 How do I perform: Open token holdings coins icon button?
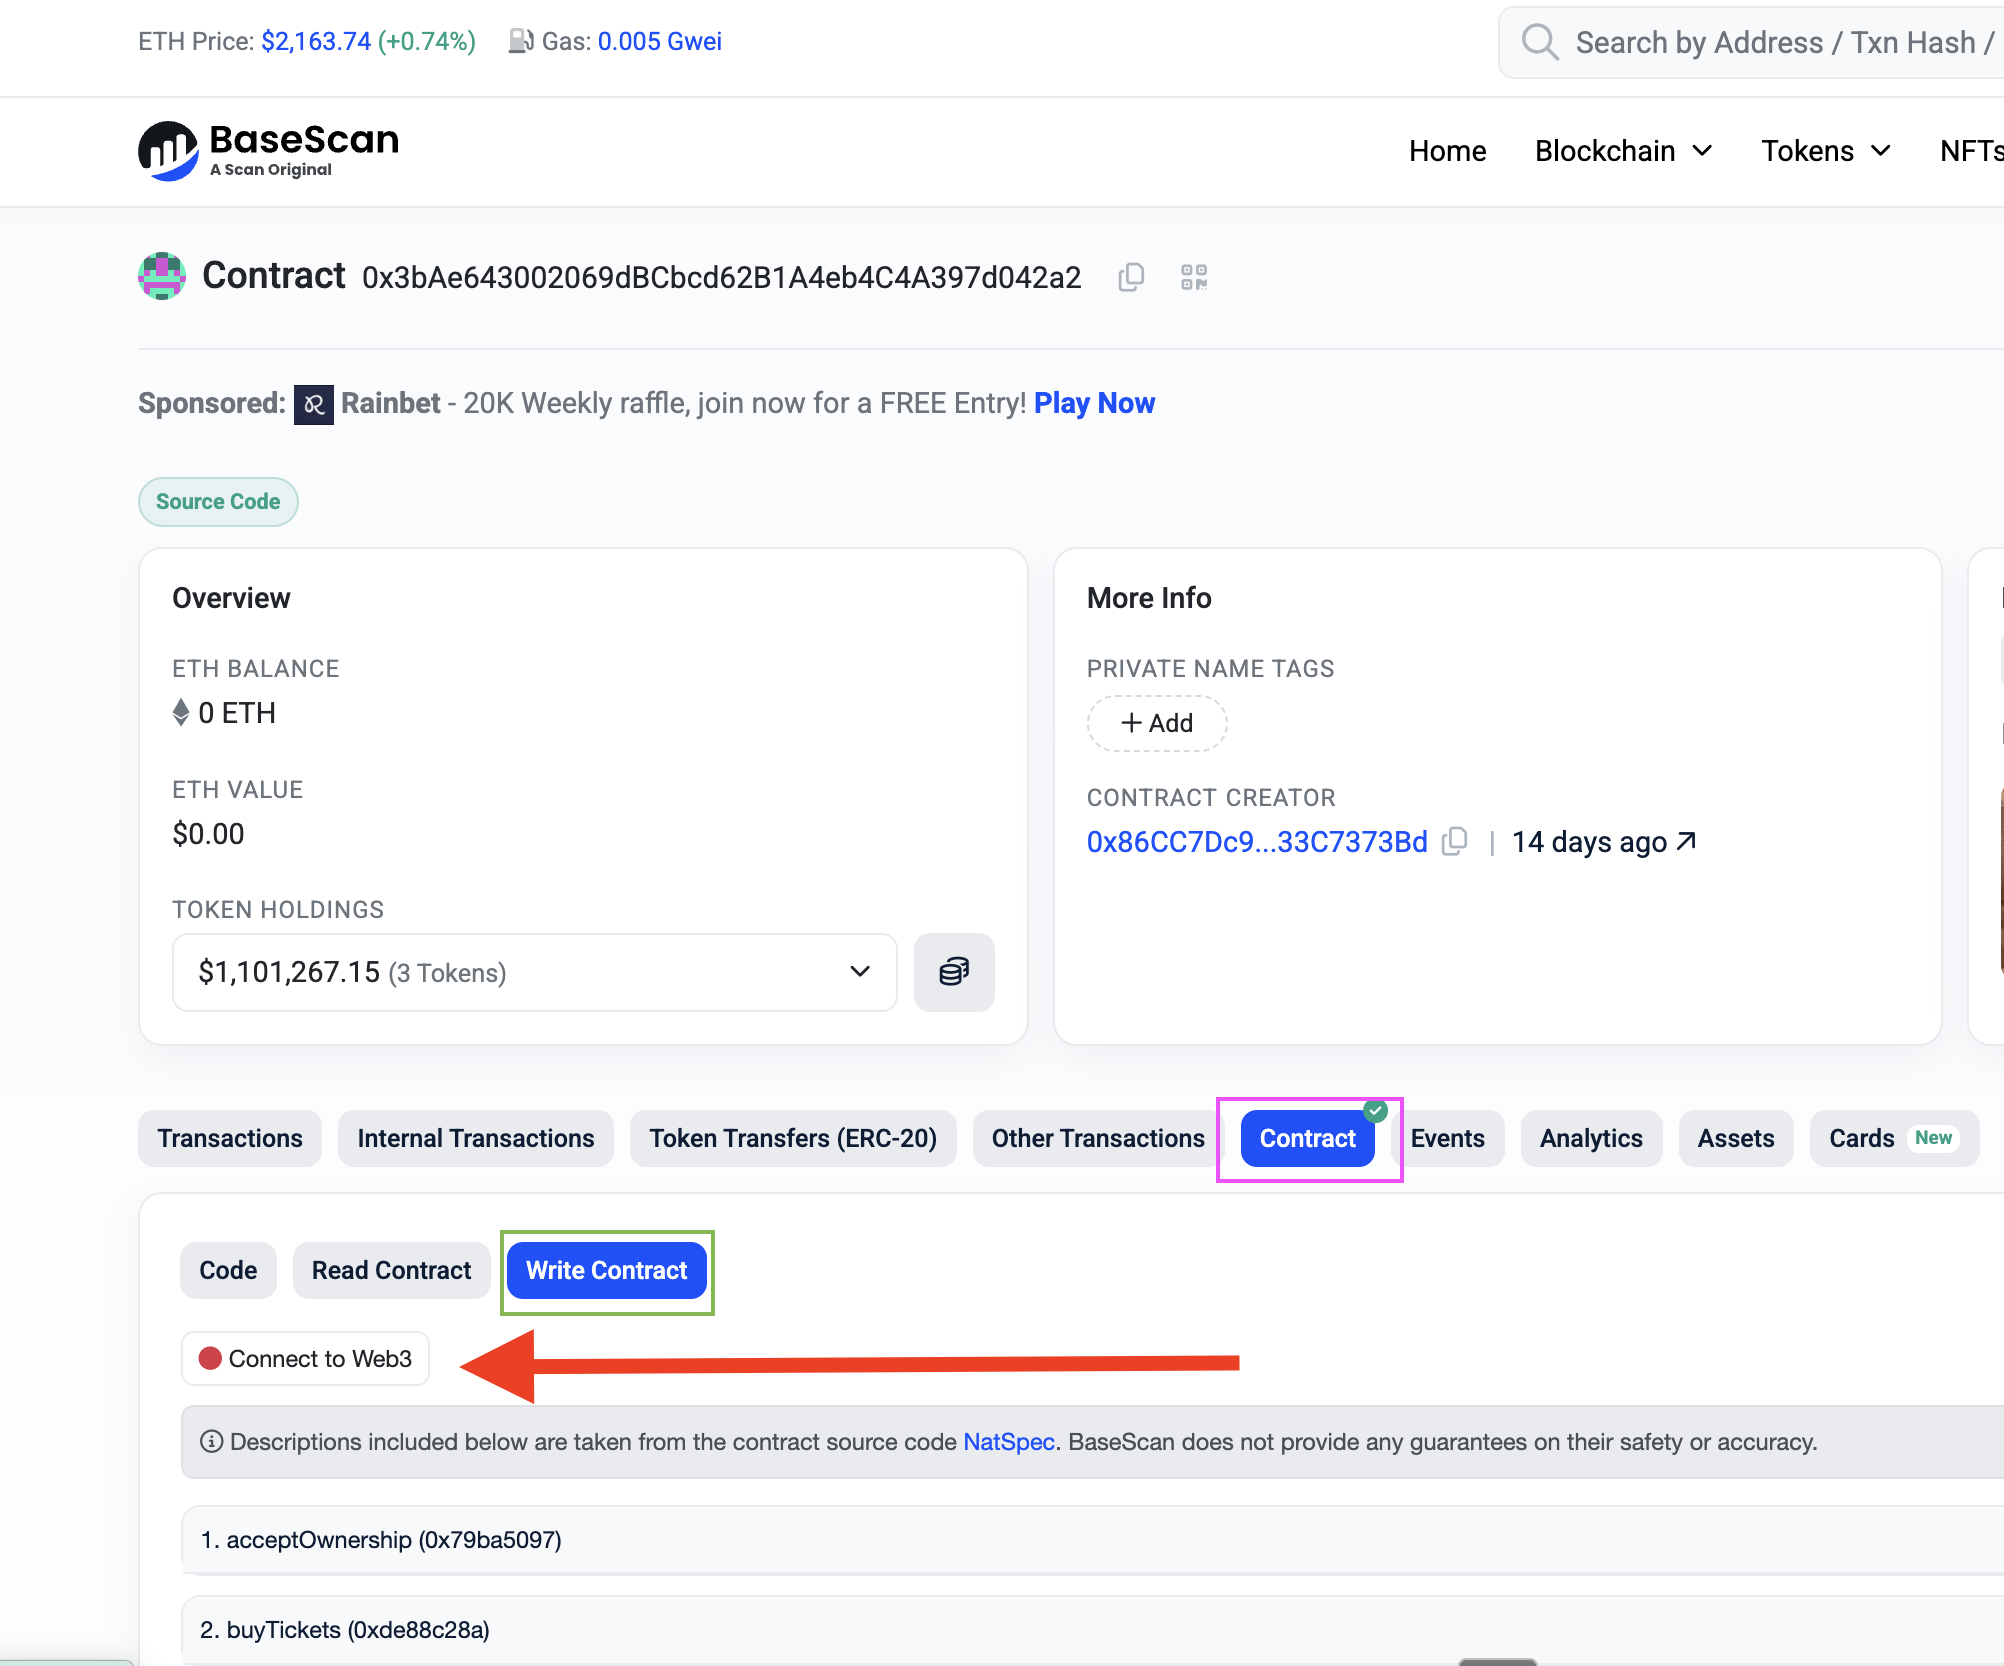coord(954,972)
